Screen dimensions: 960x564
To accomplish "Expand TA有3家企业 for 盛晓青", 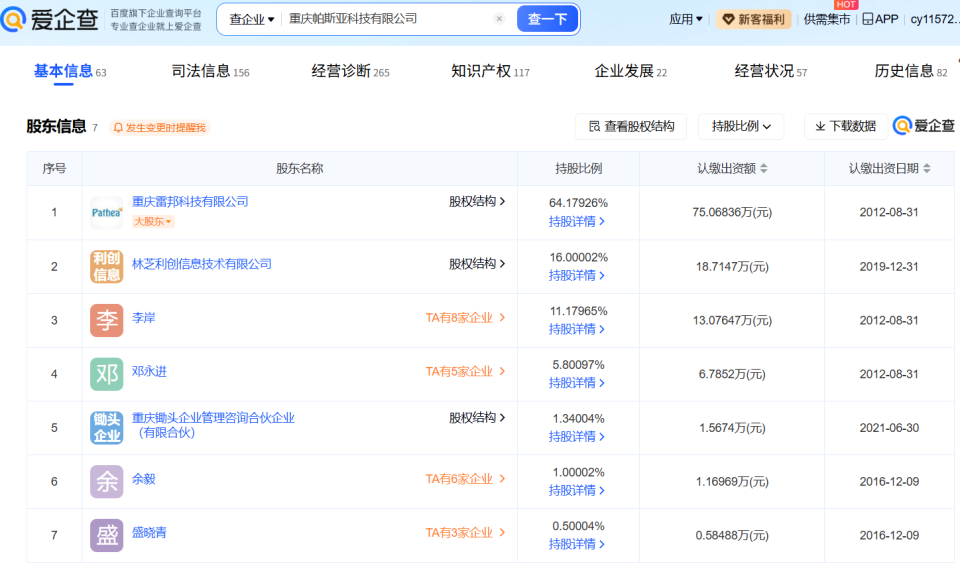I will click(x=465, y=533).
